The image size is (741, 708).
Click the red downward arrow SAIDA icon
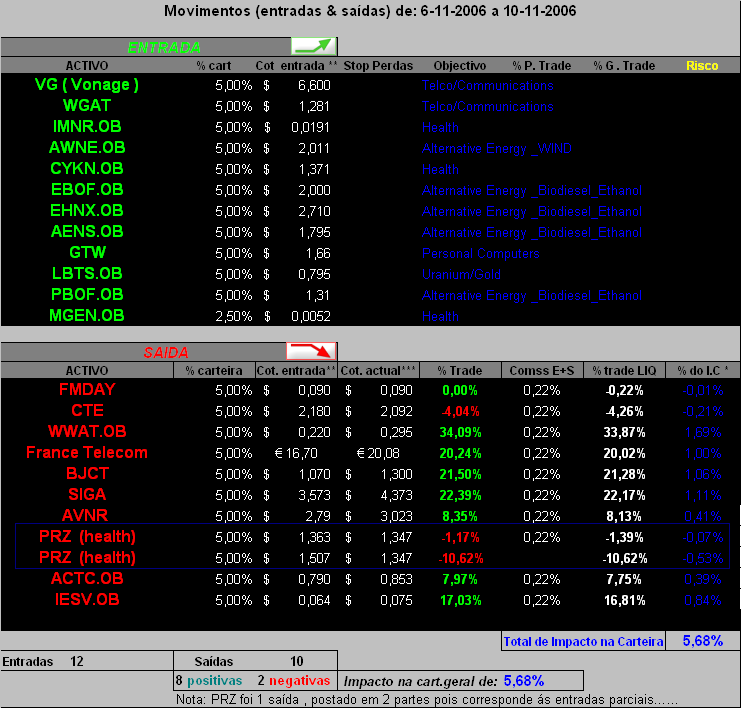(311, 351)
